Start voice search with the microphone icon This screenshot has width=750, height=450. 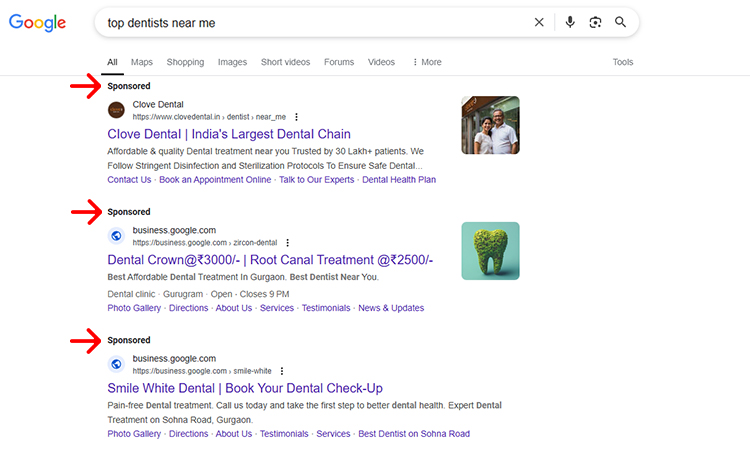click(570, 22)
